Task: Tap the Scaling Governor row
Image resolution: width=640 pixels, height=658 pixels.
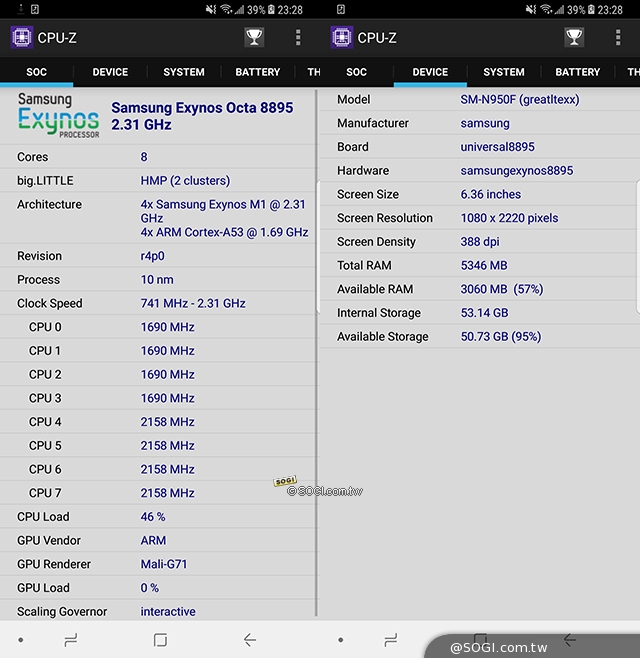Action: (158, 611)
